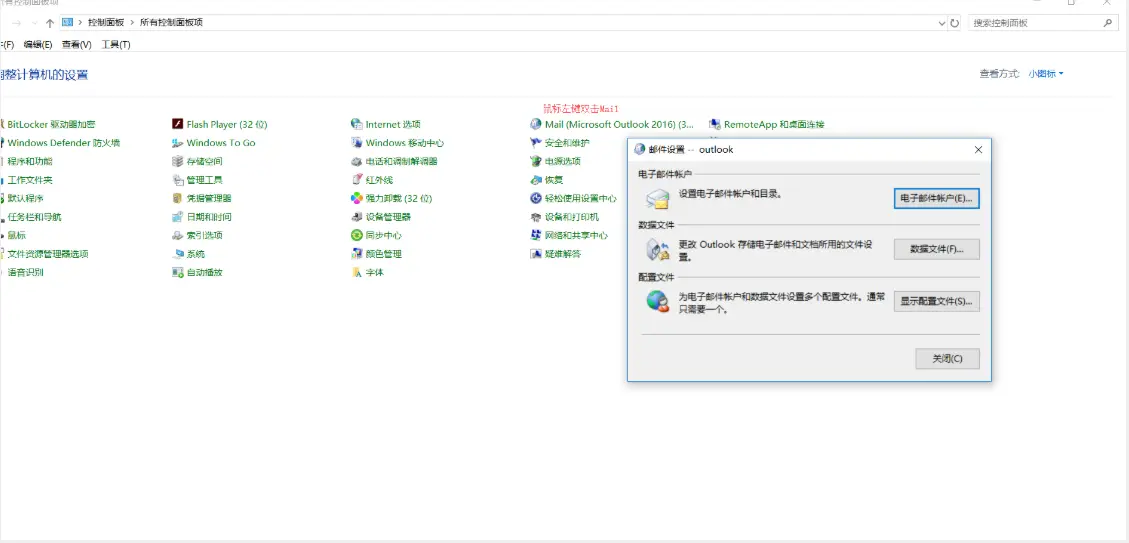Click the 电源选项 icon
Screen dimensions: 1129x543
point(536,161)
